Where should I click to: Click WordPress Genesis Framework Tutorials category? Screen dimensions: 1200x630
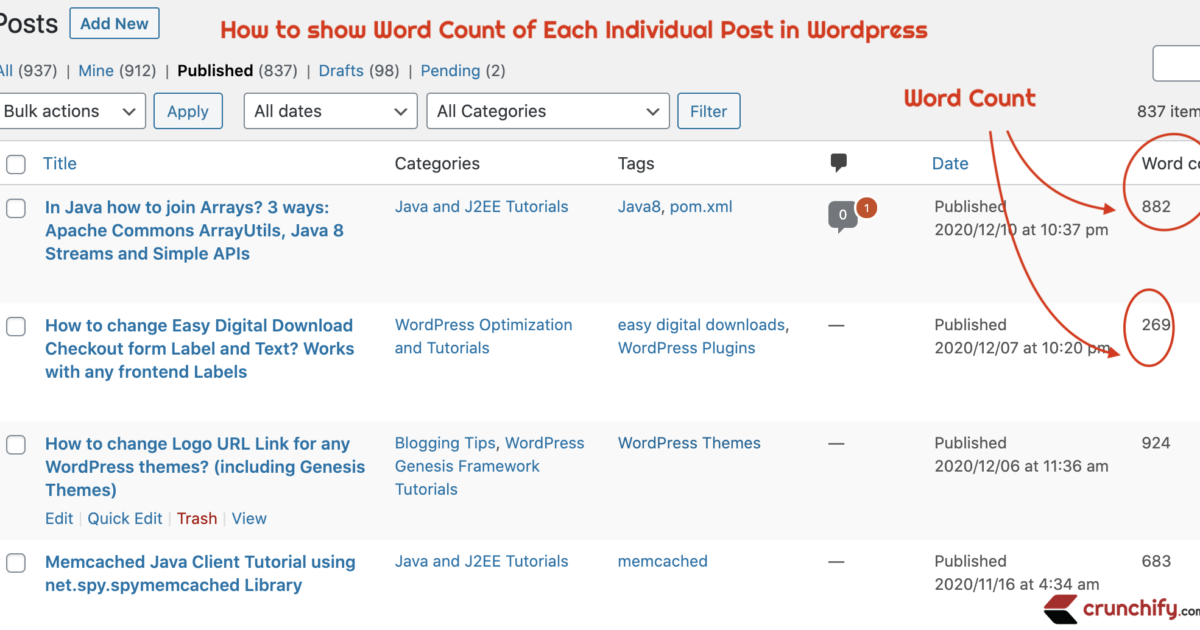[x=490, y=466]
